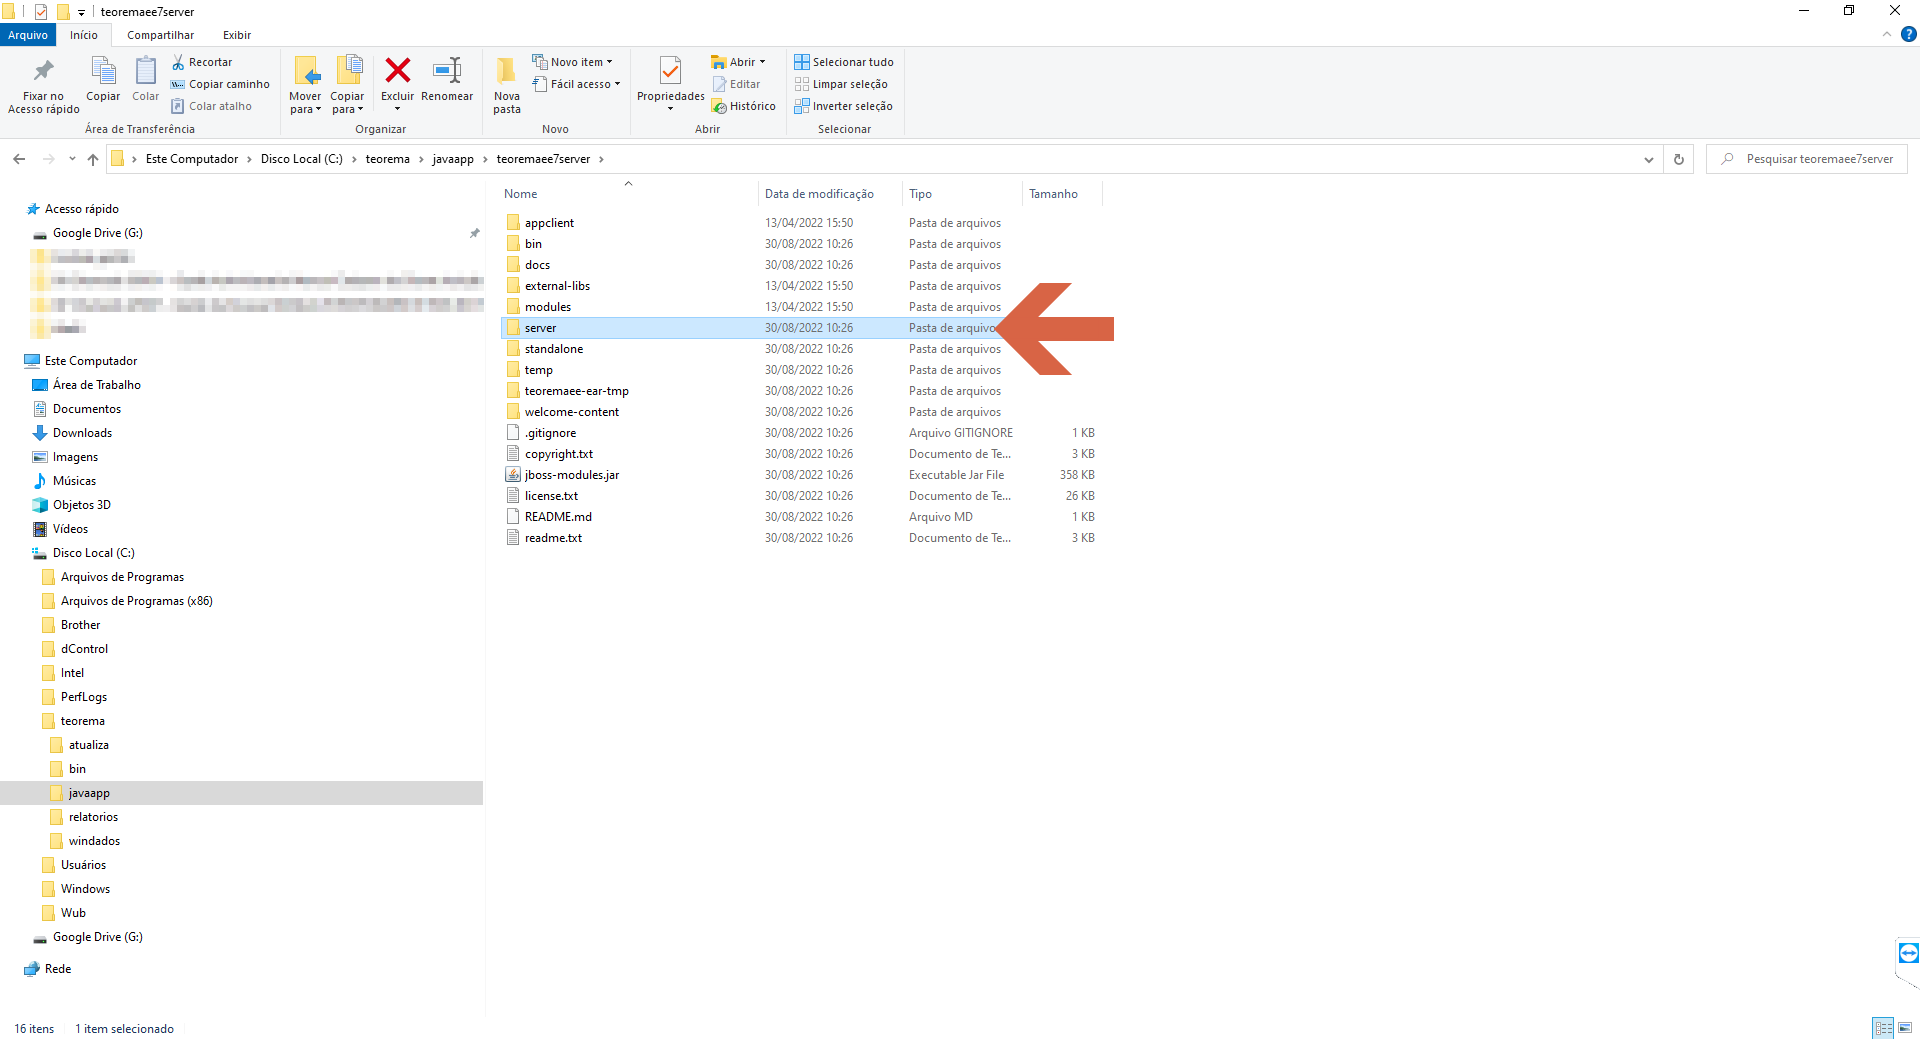Viewport: 1920px width, 1039px height.
Task: Open Documentos in navigation pane
Action: point(86,409)
